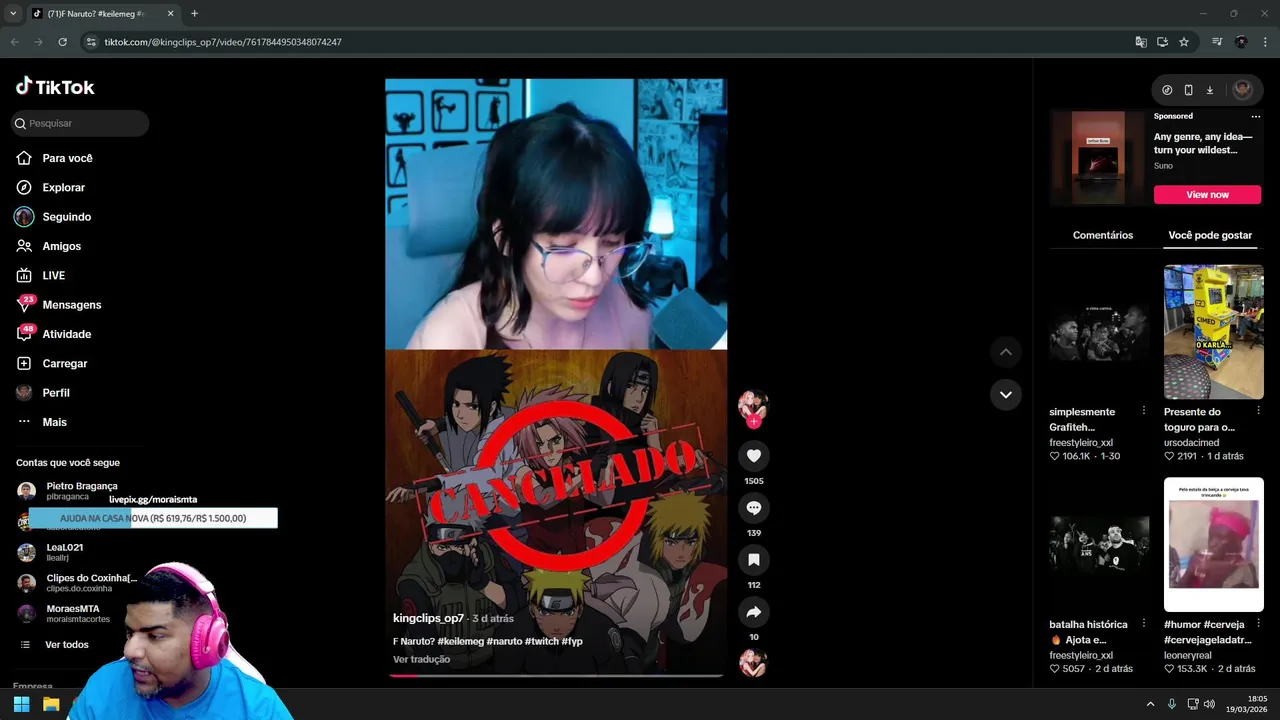Click the TikTok coins icon in top pill

pyautogui.click(x=1167, y=90)
